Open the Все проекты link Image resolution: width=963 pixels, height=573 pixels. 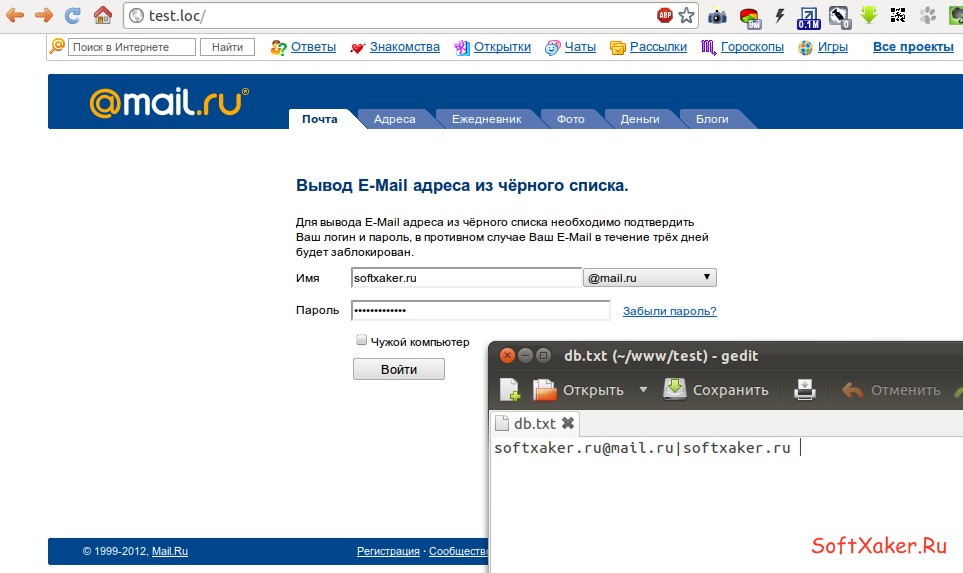tap(913, 47)
